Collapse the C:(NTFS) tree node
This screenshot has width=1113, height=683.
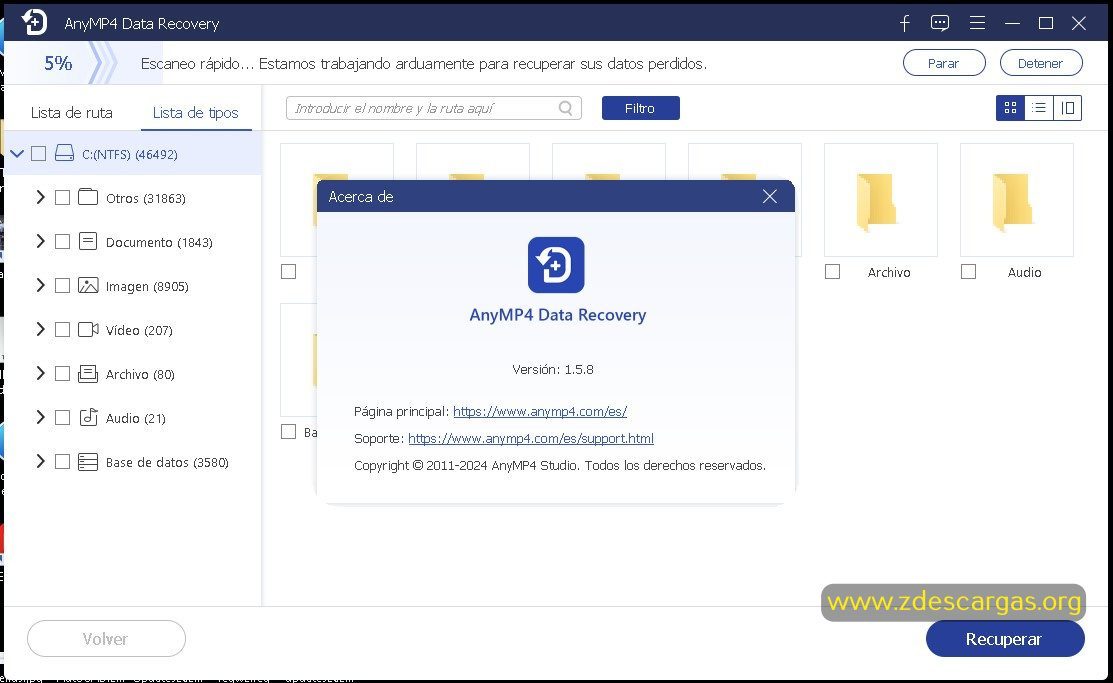(x=17, y=153)
